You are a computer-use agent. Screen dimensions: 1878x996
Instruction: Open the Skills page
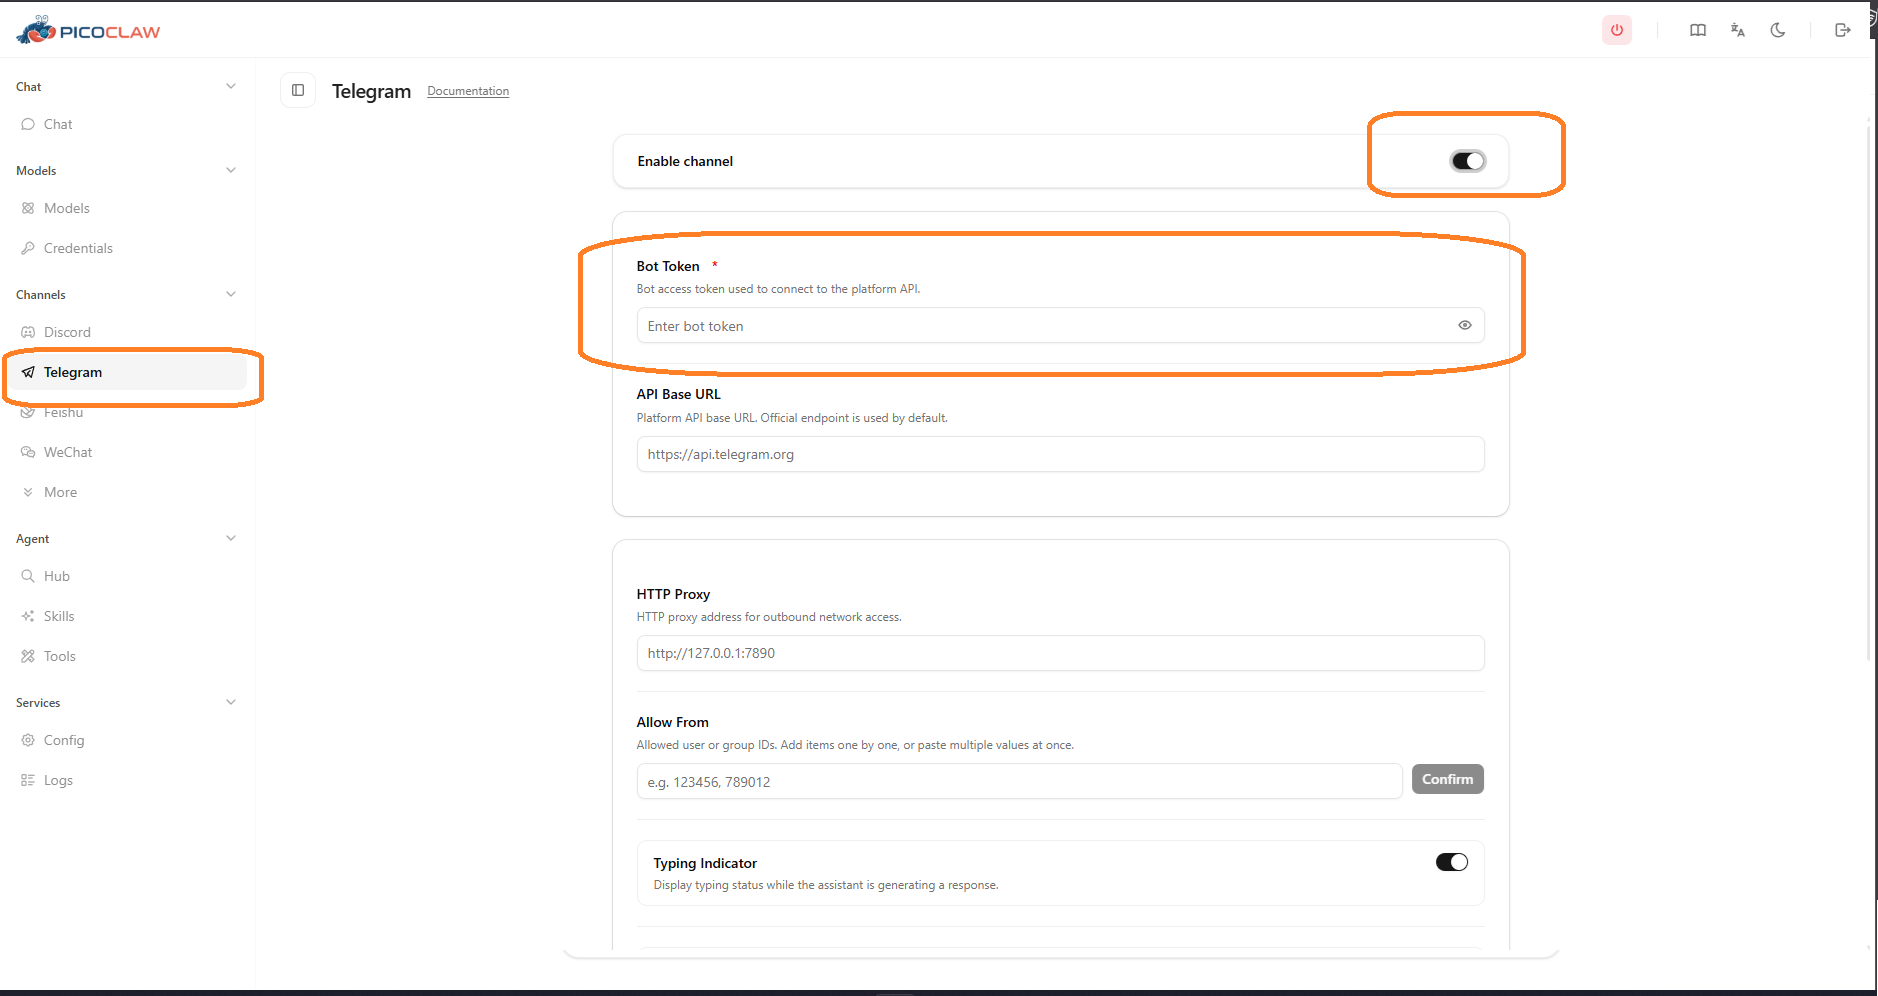[127, 616]
